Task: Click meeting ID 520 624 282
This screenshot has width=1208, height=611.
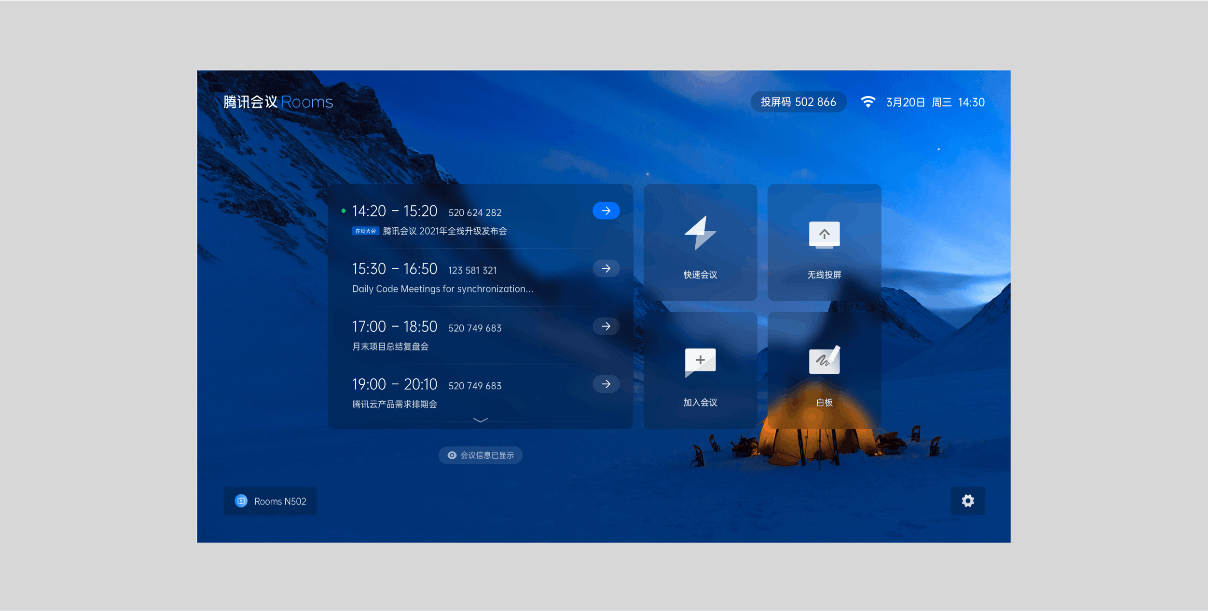Action: 475,213
